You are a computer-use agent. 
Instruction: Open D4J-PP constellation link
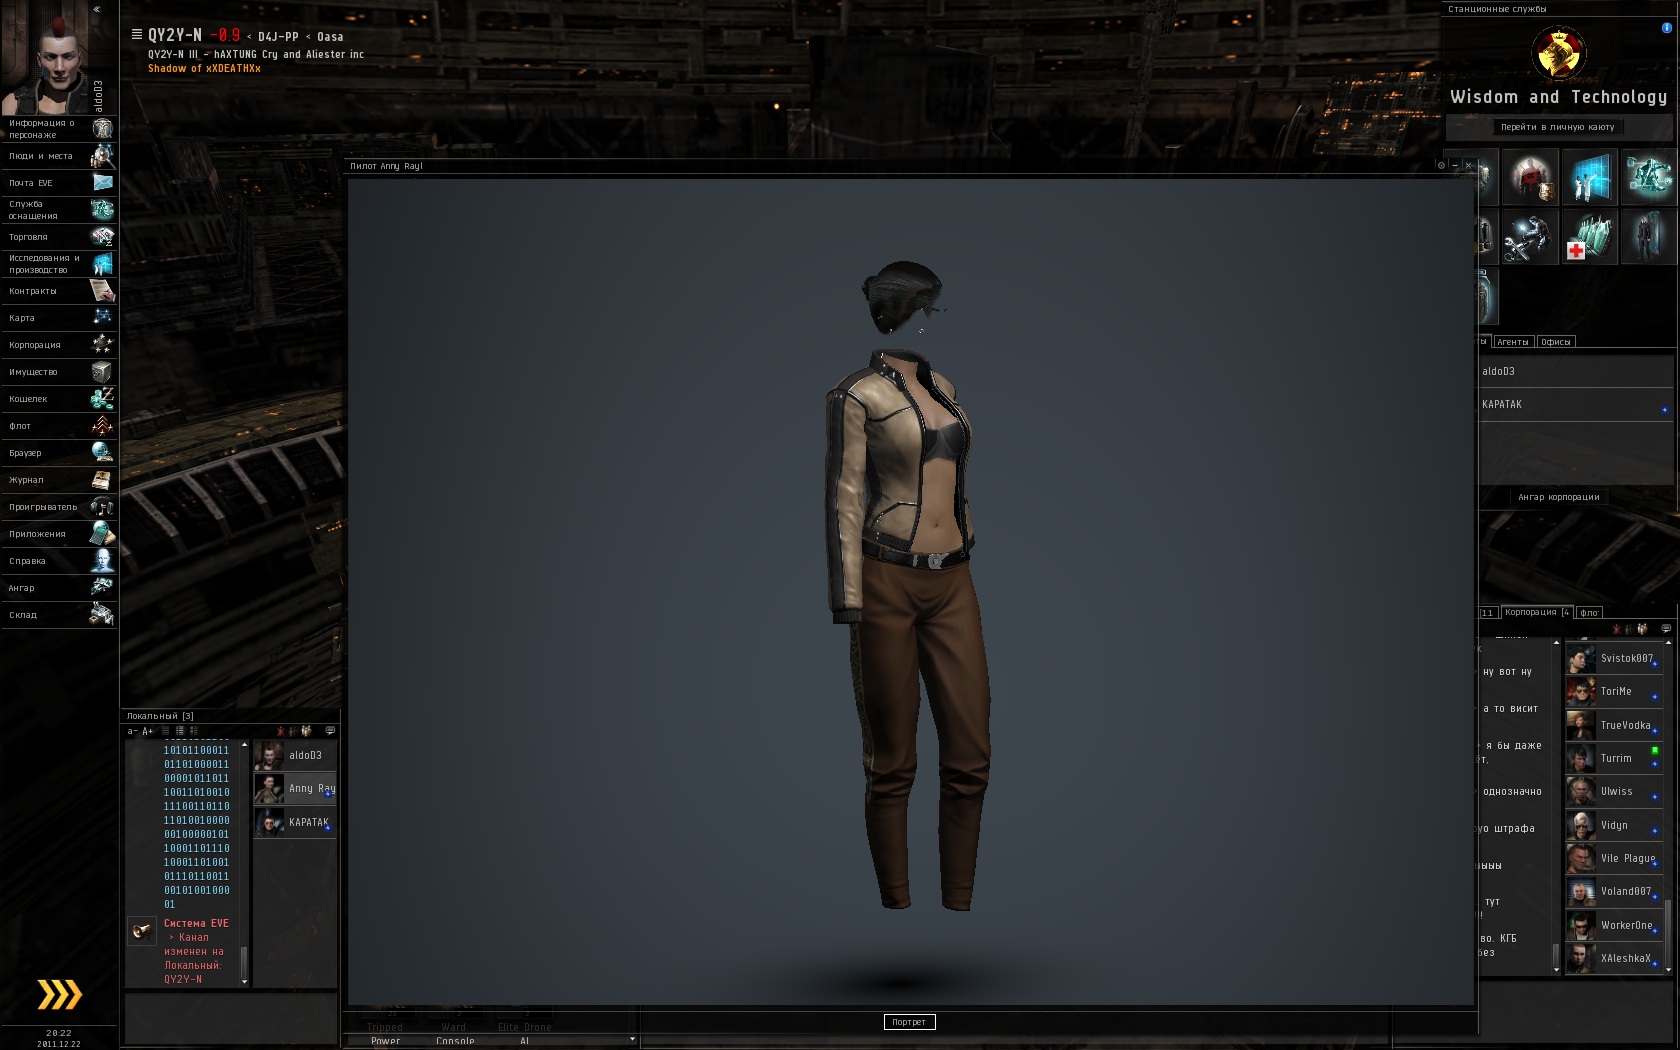coord(278,37)
